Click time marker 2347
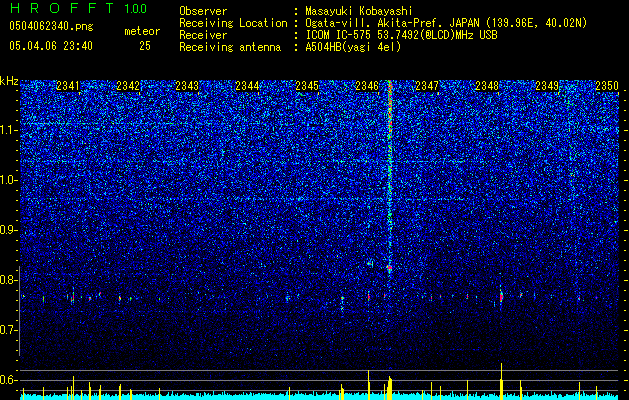Viewport: 629px width, 400px height. point(427,86)
